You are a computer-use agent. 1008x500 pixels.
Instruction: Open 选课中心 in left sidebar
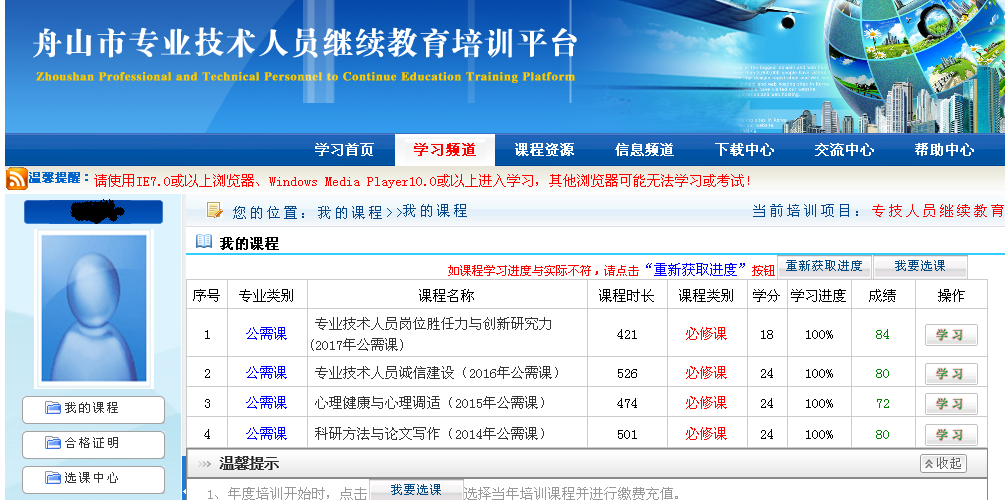93,479
